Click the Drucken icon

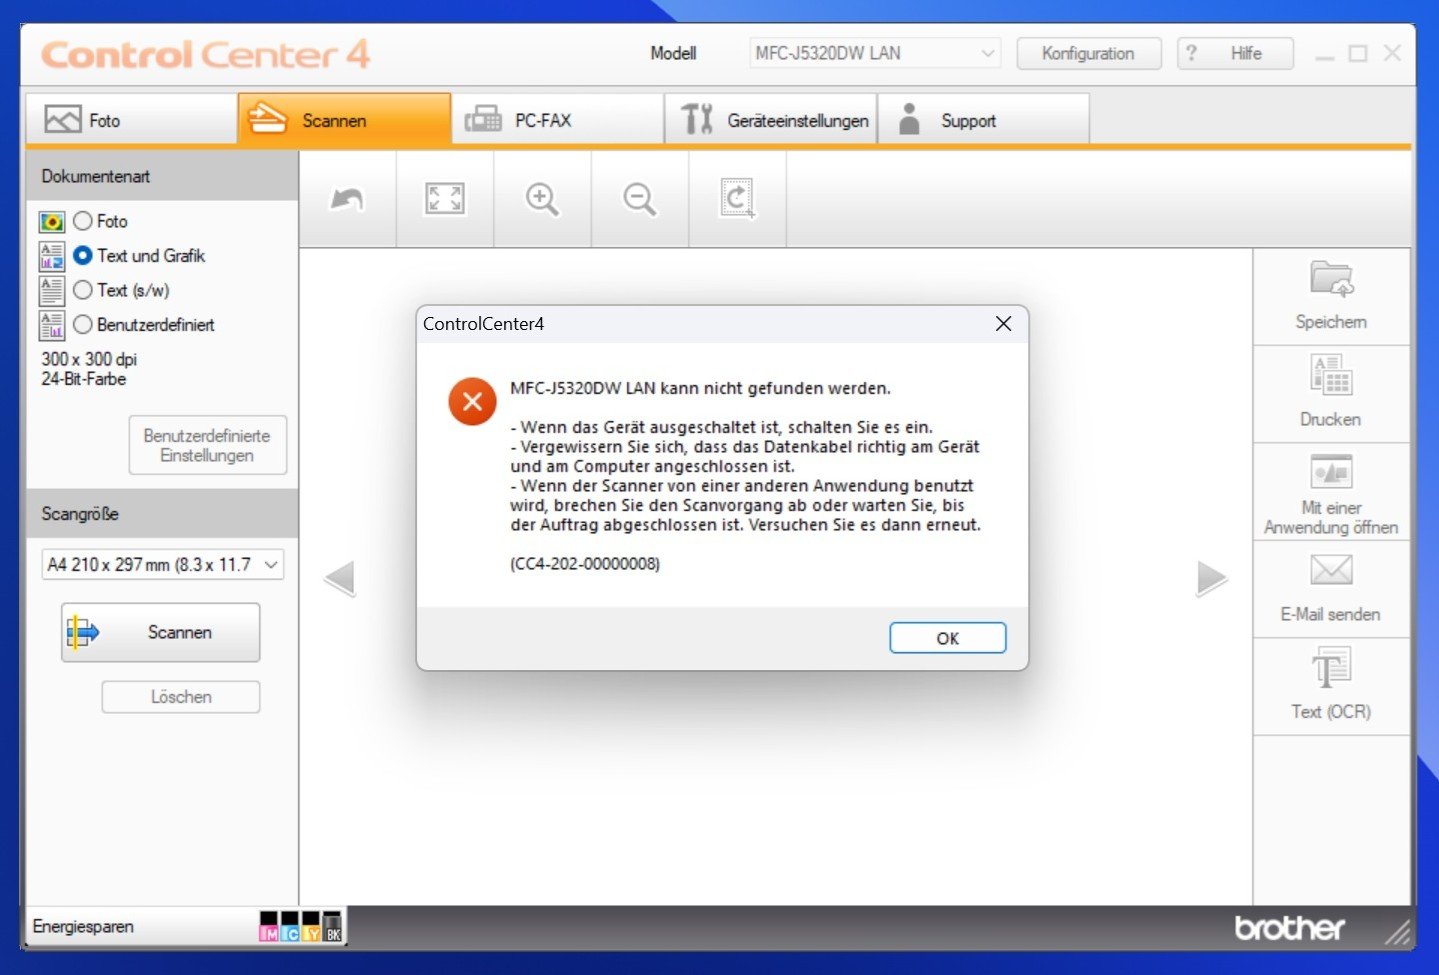[1331, 376]
